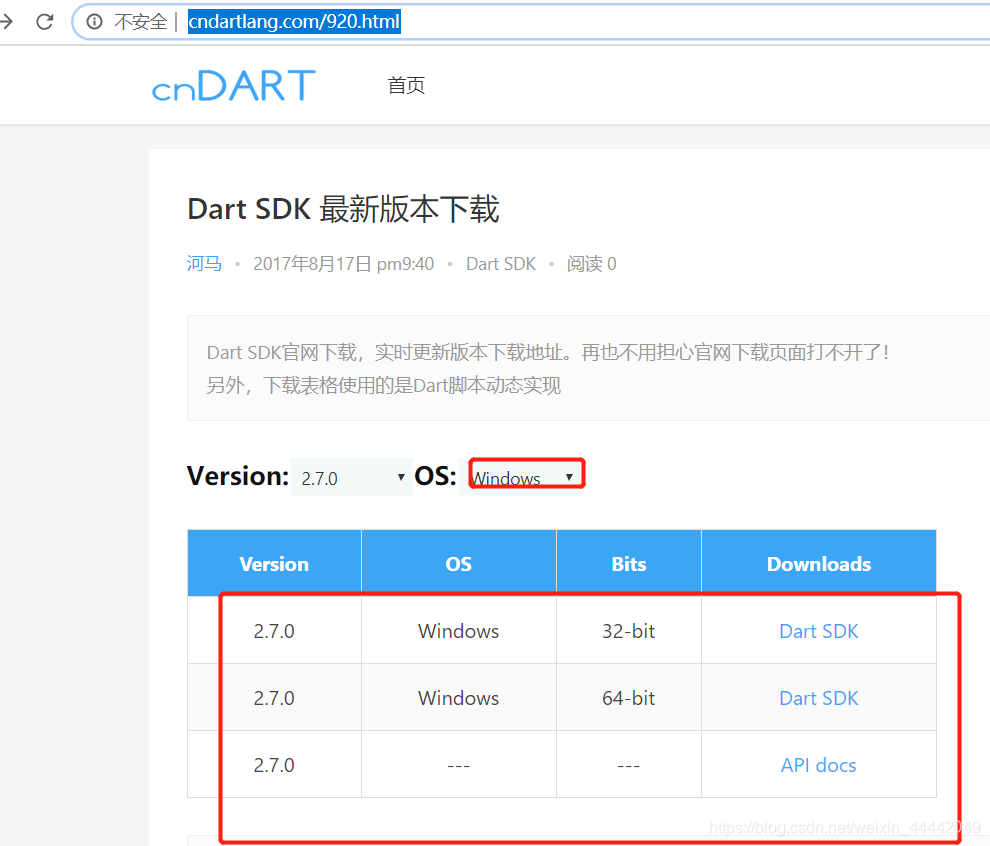Select the date 2017年8月17日 pm9:40
This screenshot has width=990, height=846.
tap(343, 263)
